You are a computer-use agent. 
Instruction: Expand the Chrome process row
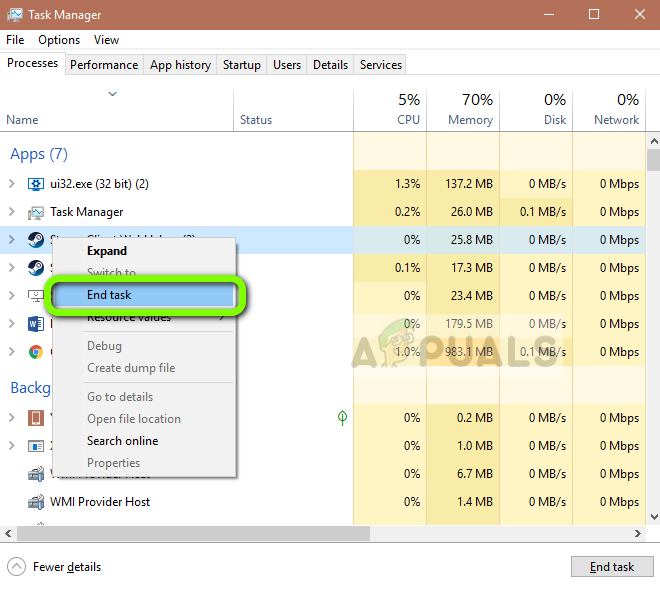click(x=12, y=352)
